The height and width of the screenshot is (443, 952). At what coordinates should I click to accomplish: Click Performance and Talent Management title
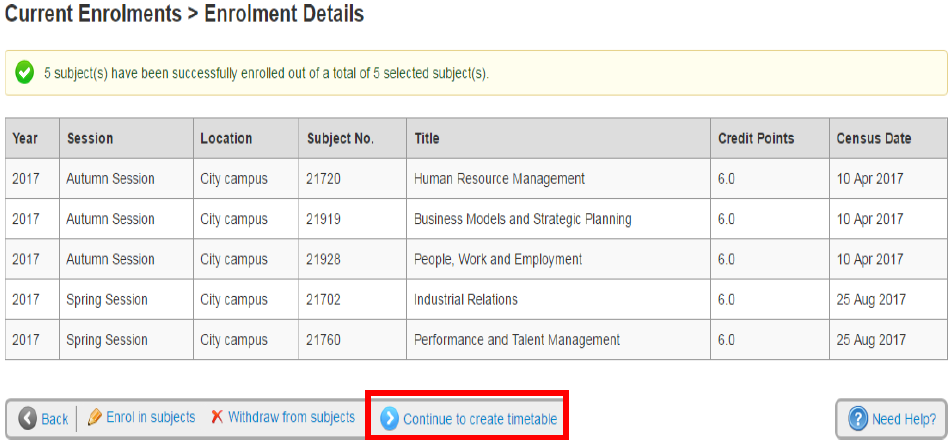click(517, 340)
